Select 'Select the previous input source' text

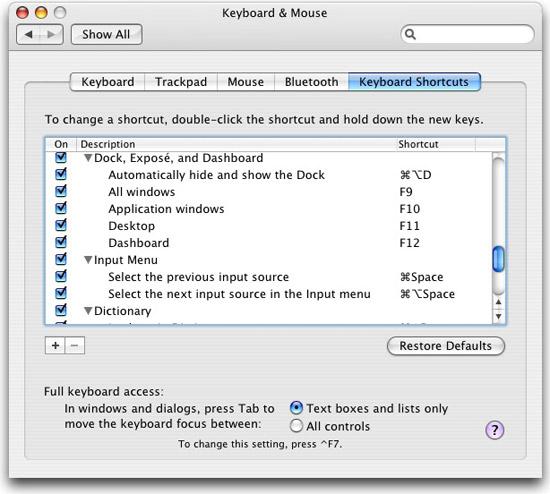point(199,277)
